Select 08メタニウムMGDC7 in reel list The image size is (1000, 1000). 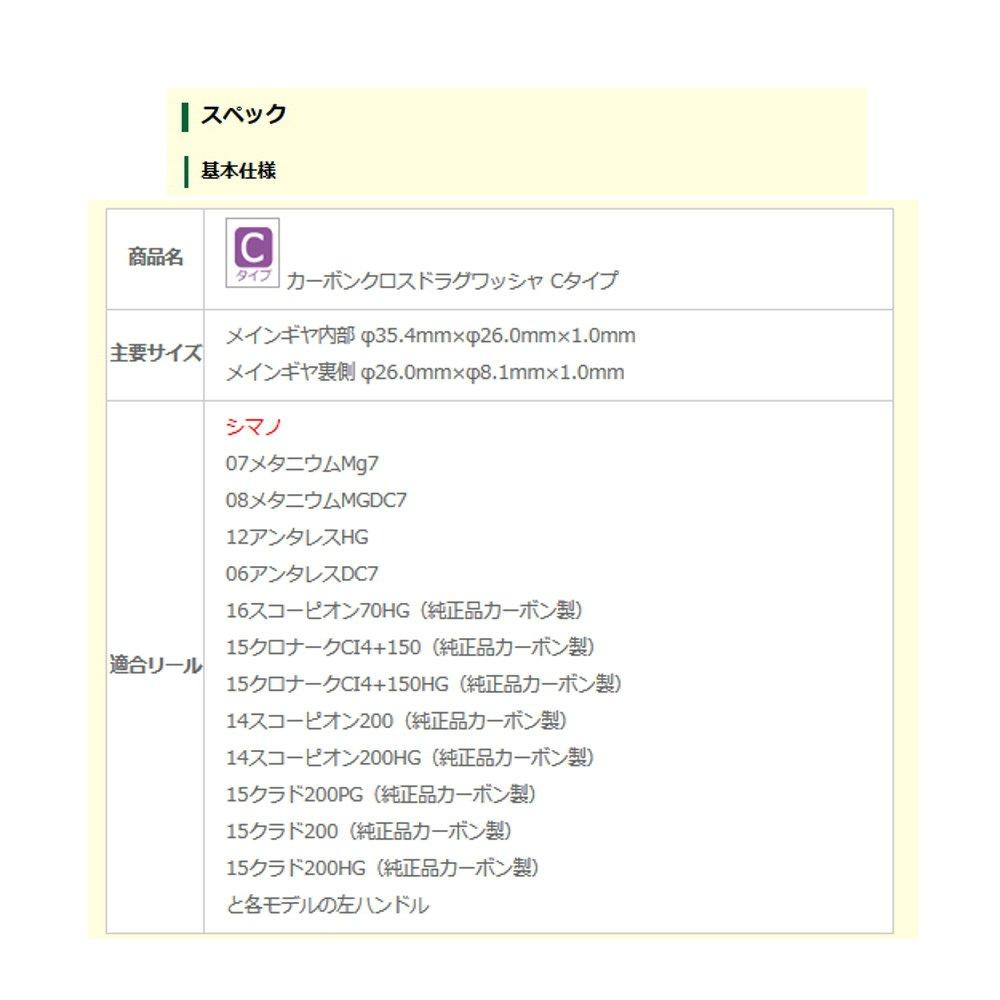(316, 500)
